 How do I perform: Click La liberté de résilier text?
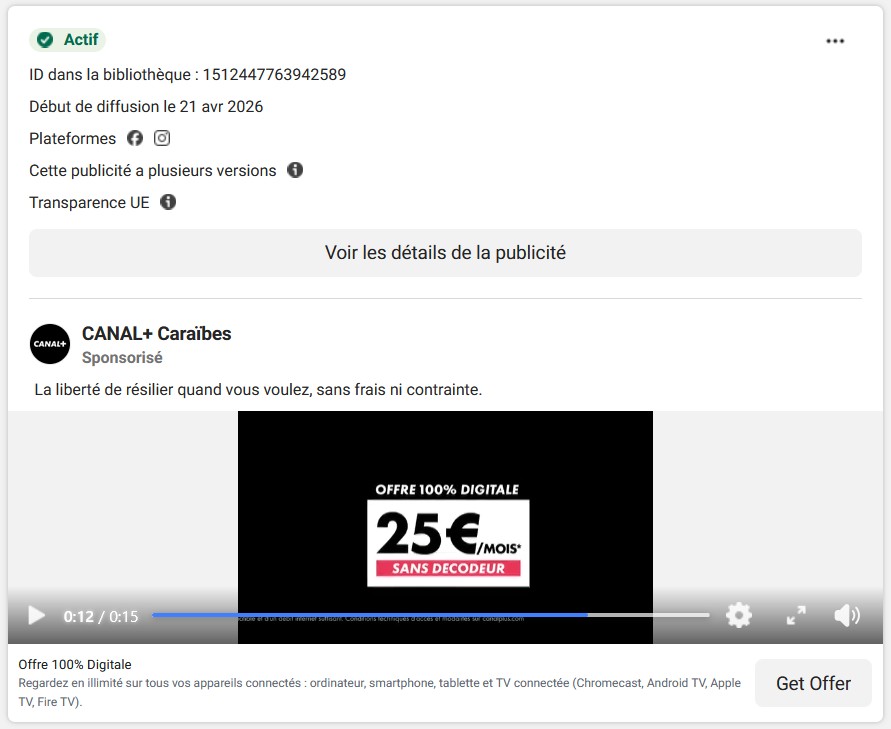[258, 390]
